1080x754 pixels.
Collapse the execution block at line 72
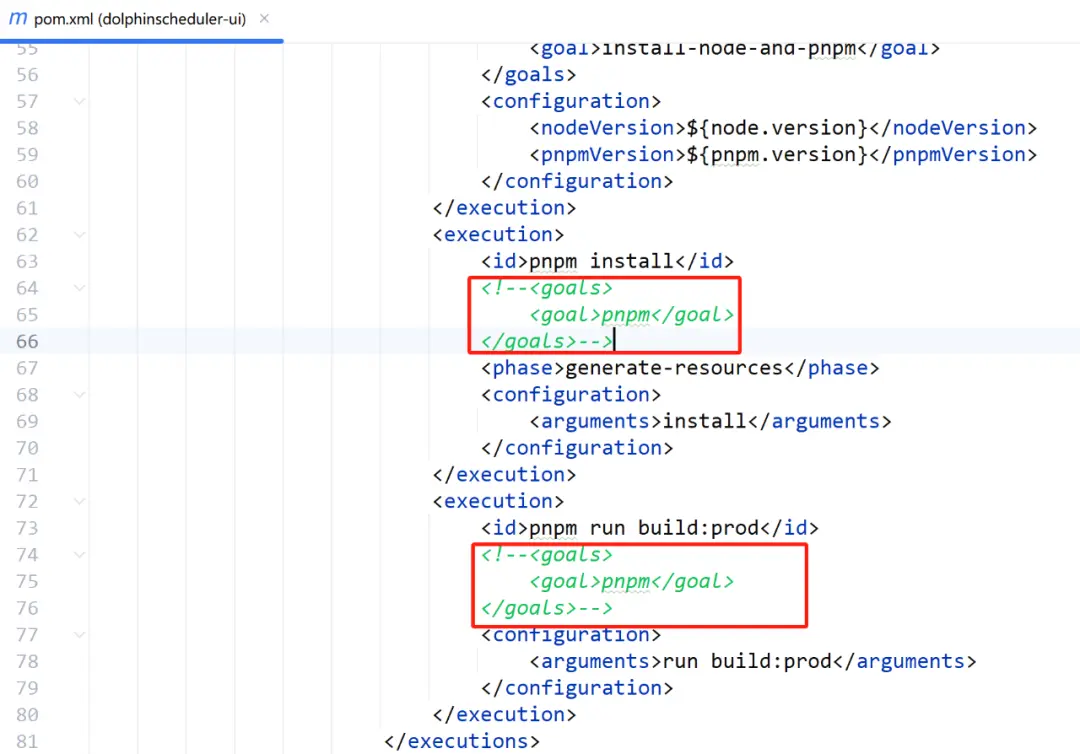coord(79,501)
